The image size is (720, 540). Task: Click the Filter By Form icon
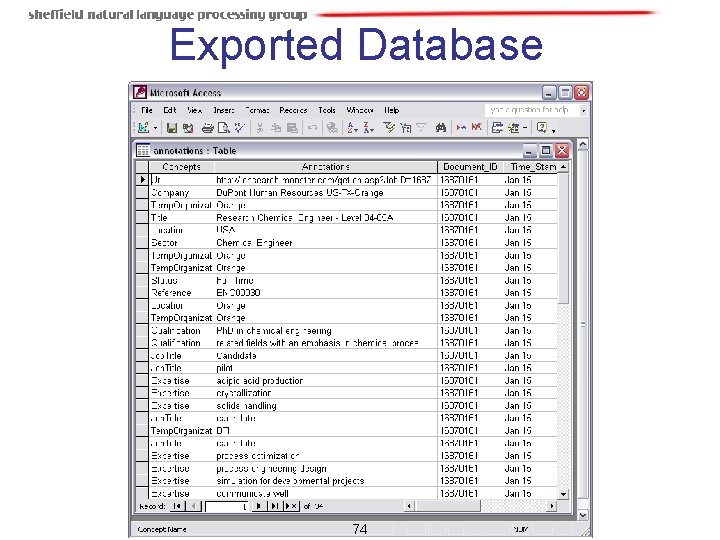click(405, 128)
